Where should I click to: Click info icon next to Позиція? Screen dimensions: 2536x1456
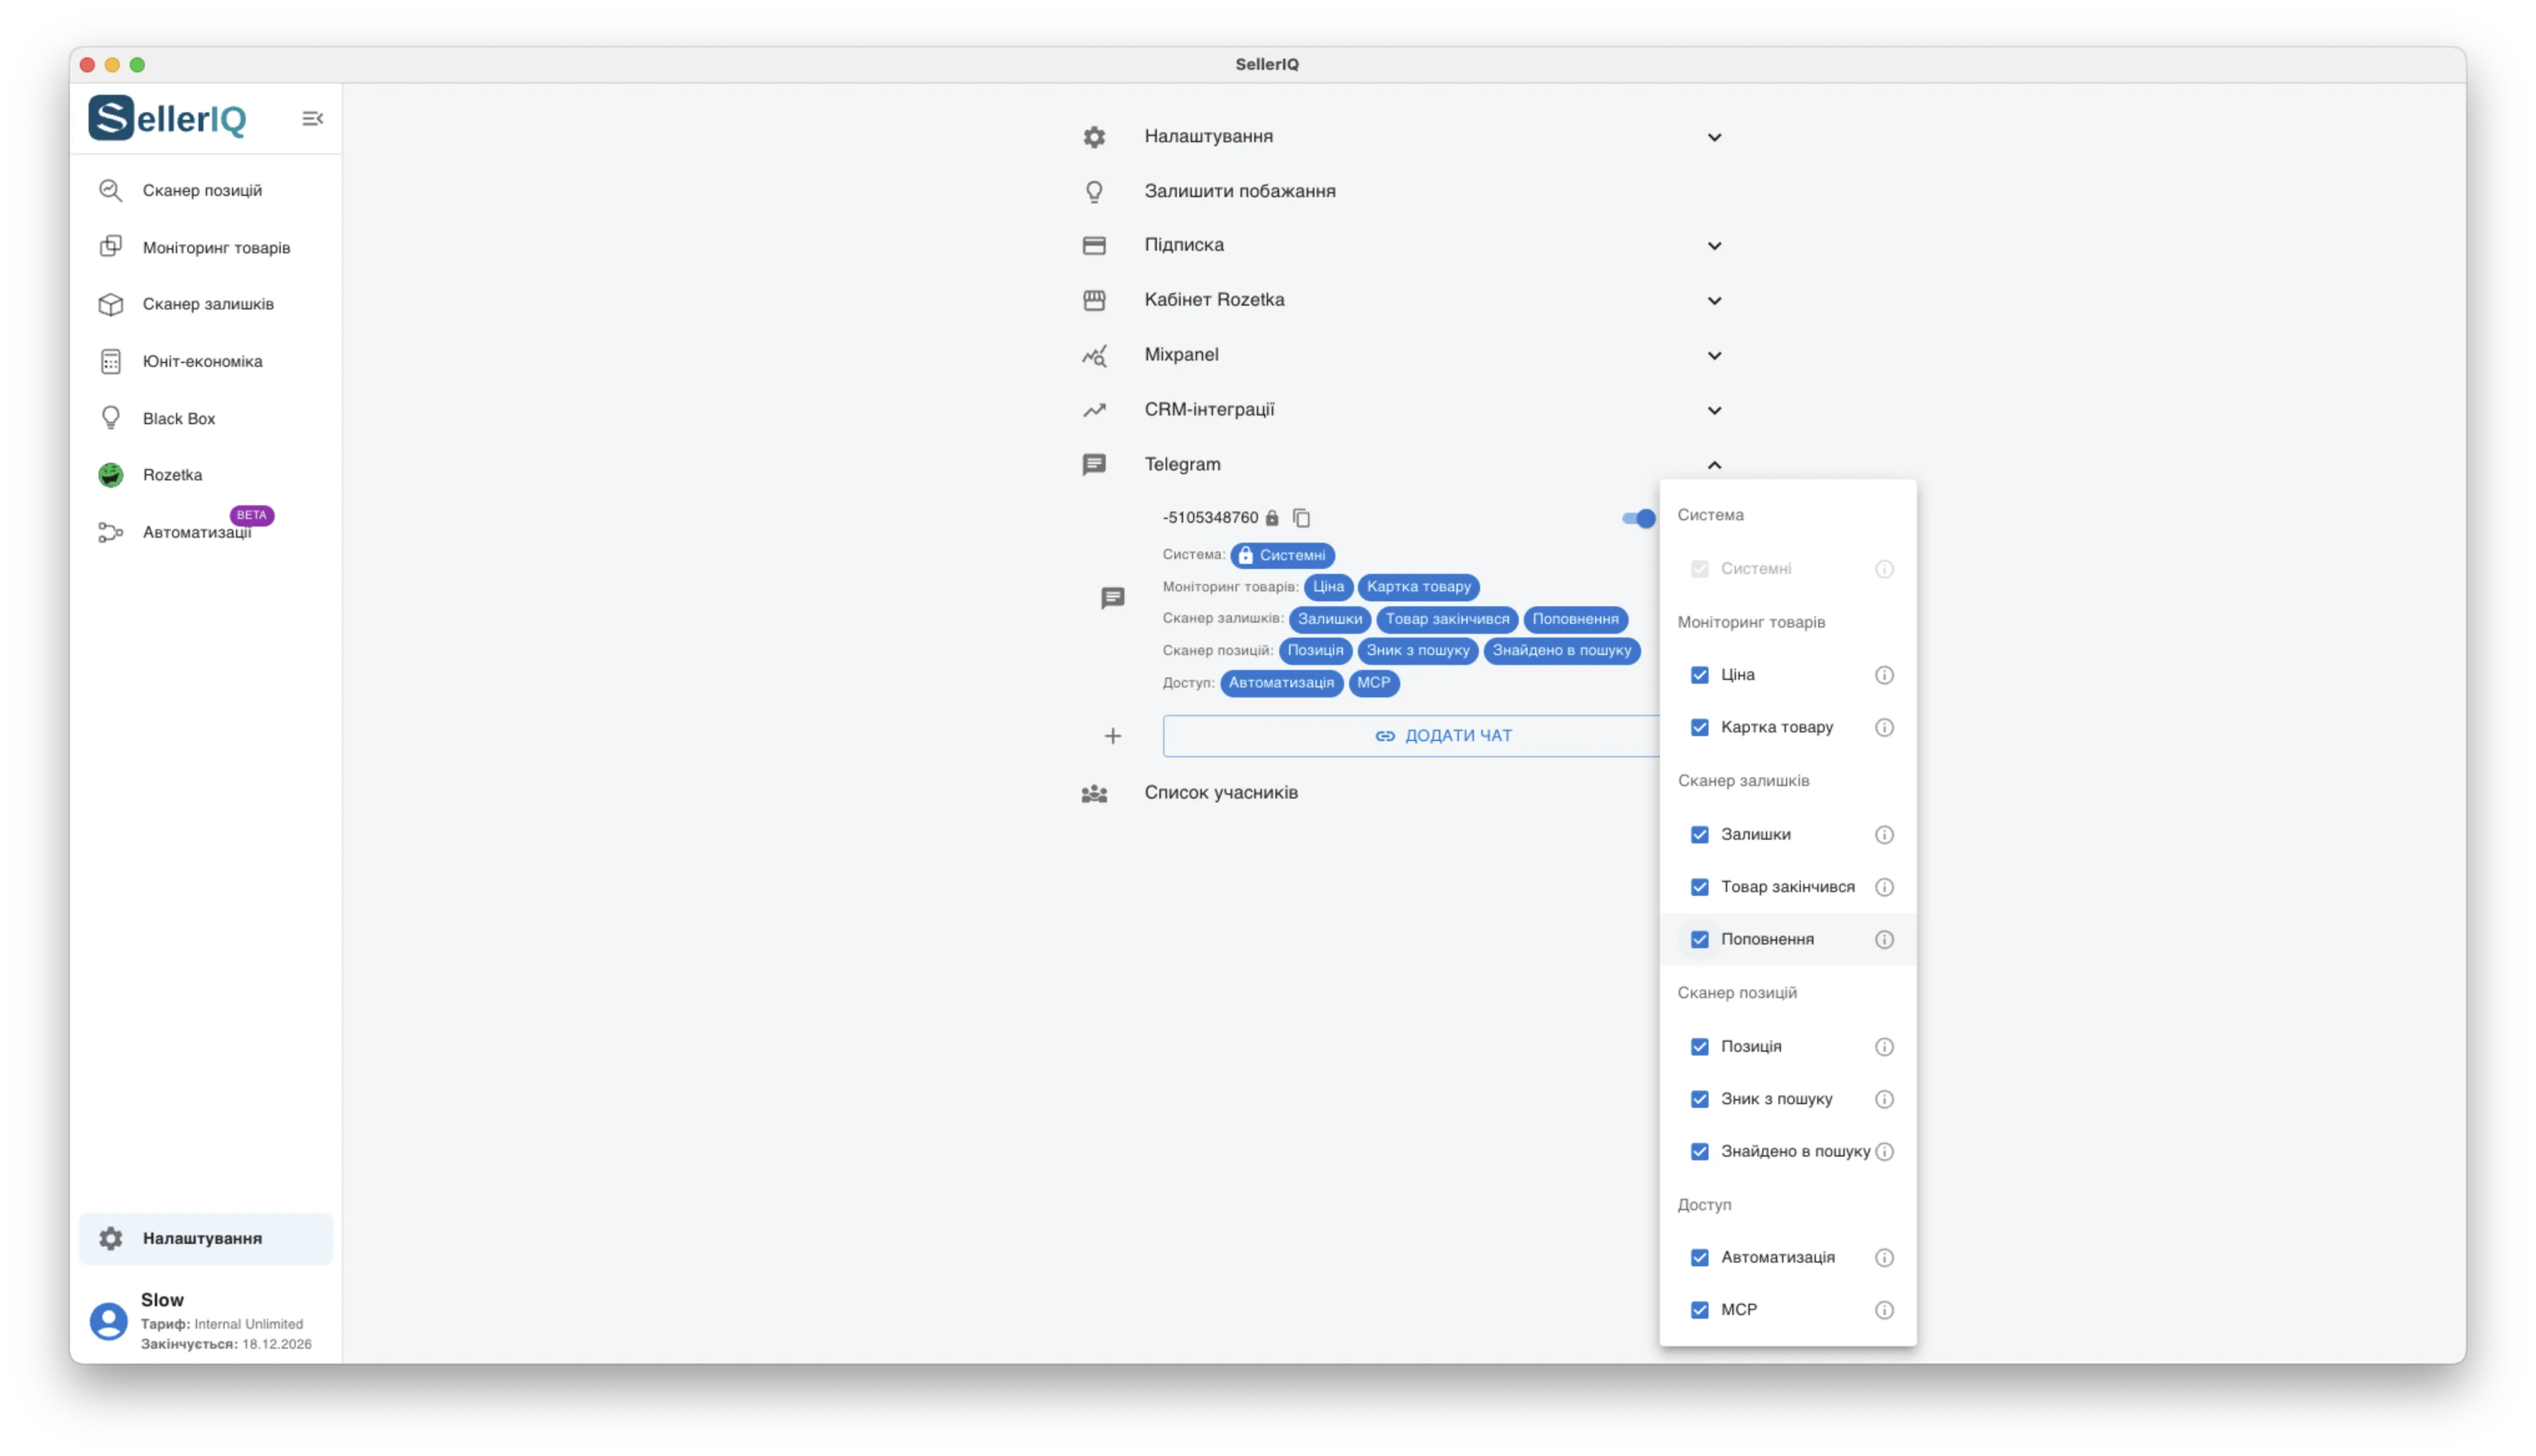click(x=1884, y=1047)
